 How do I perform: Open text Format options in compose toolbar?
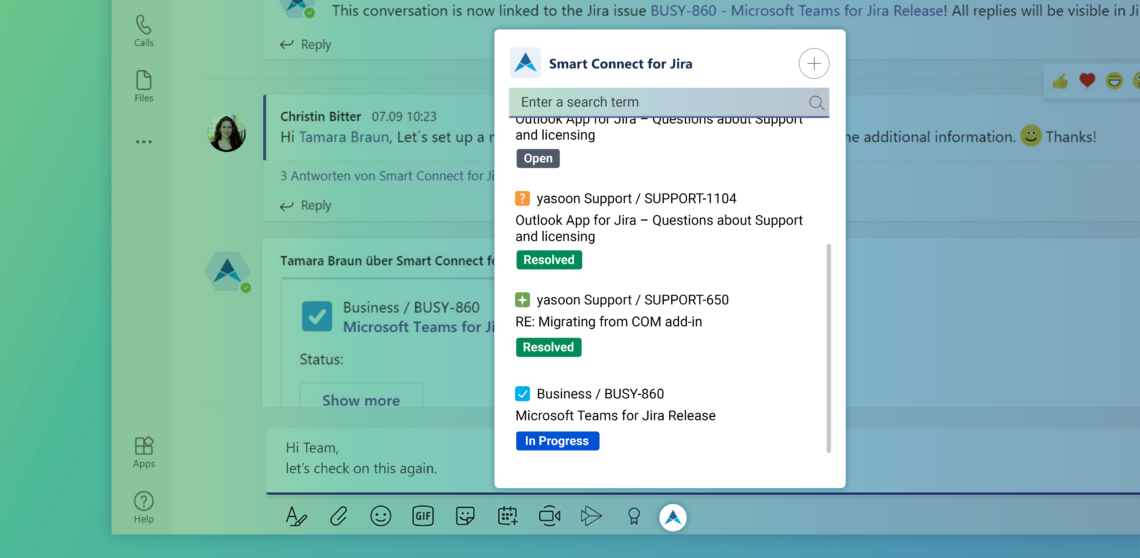(x=296, y=517)
